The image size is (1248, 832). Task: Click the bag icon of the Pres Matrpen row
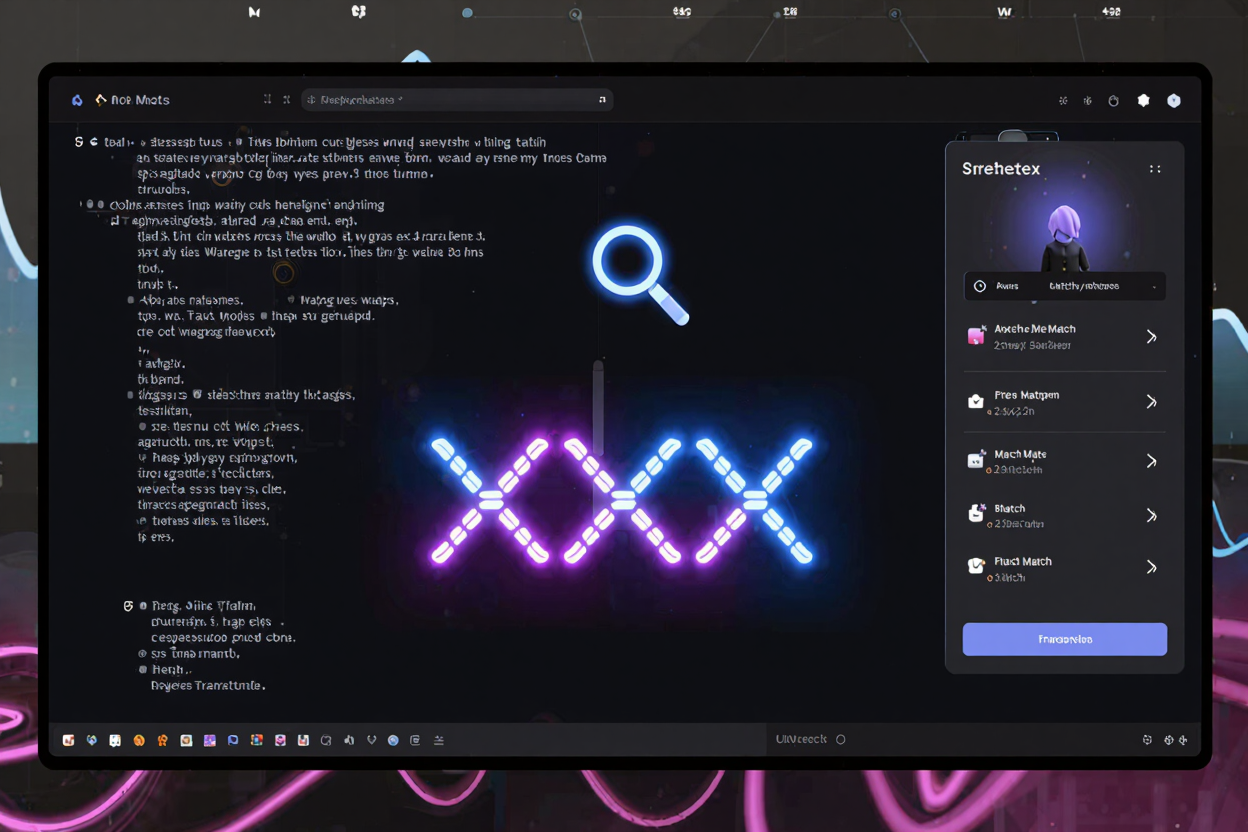(975, 402)
